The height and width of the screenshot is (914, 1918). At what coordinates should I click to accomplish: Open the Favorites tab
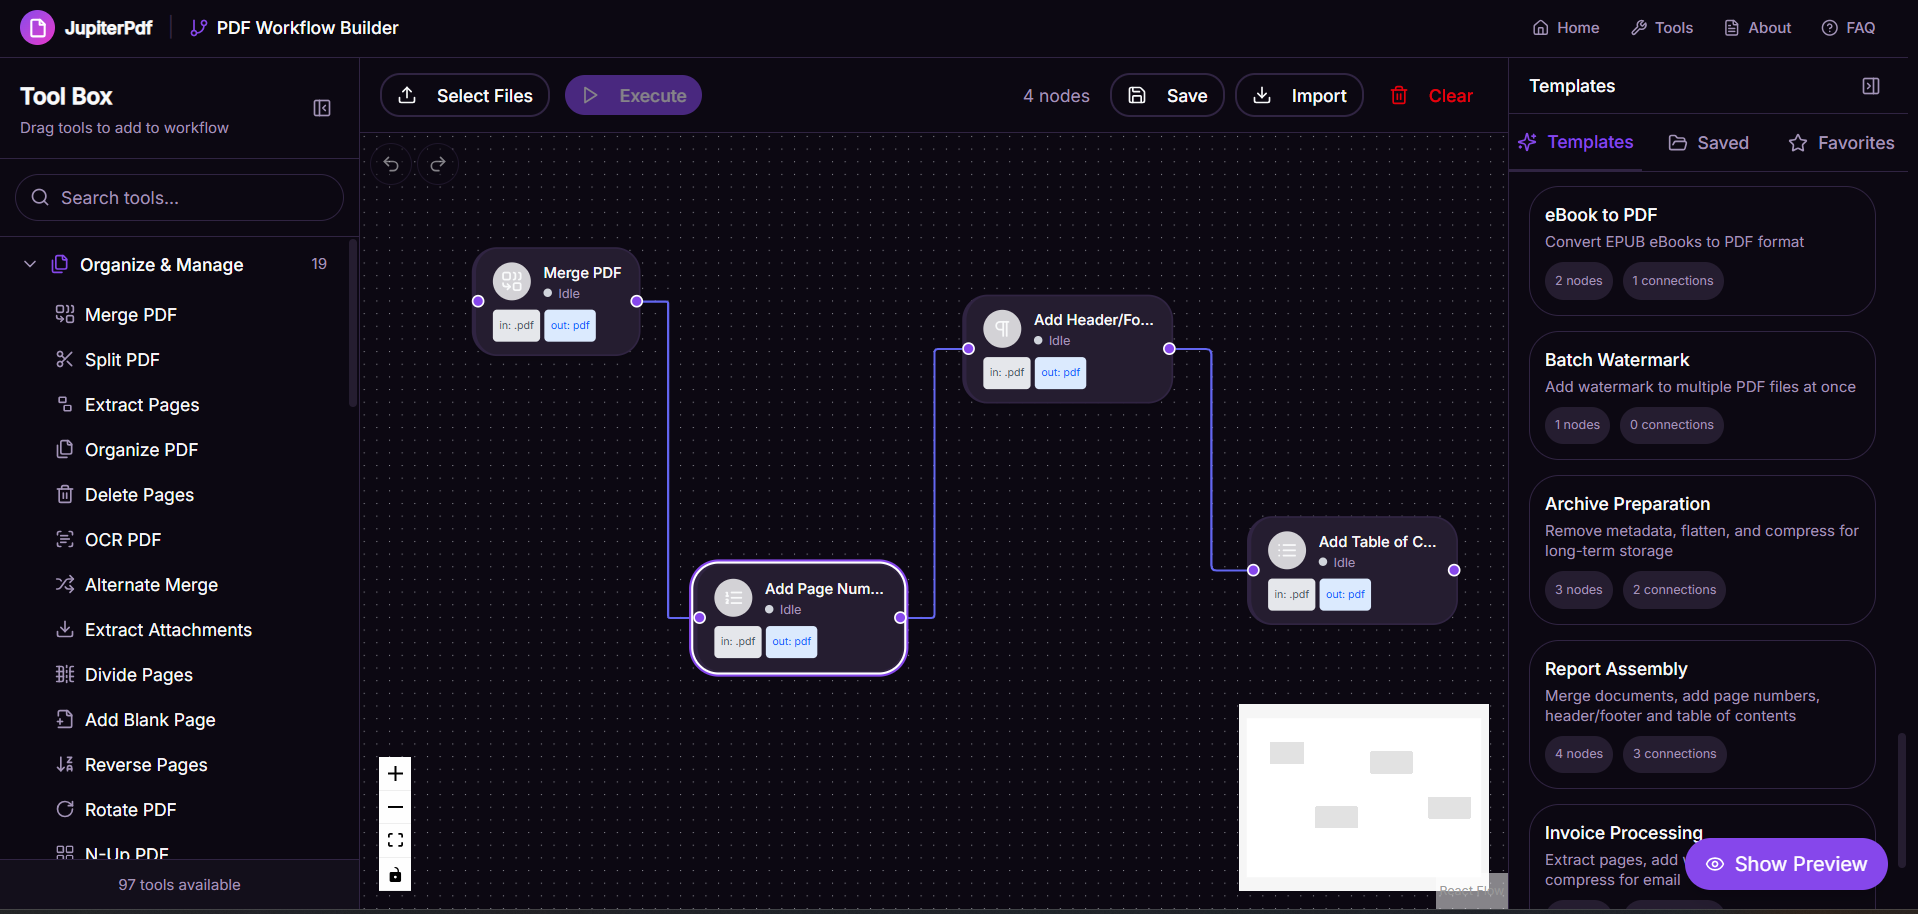1841,143
